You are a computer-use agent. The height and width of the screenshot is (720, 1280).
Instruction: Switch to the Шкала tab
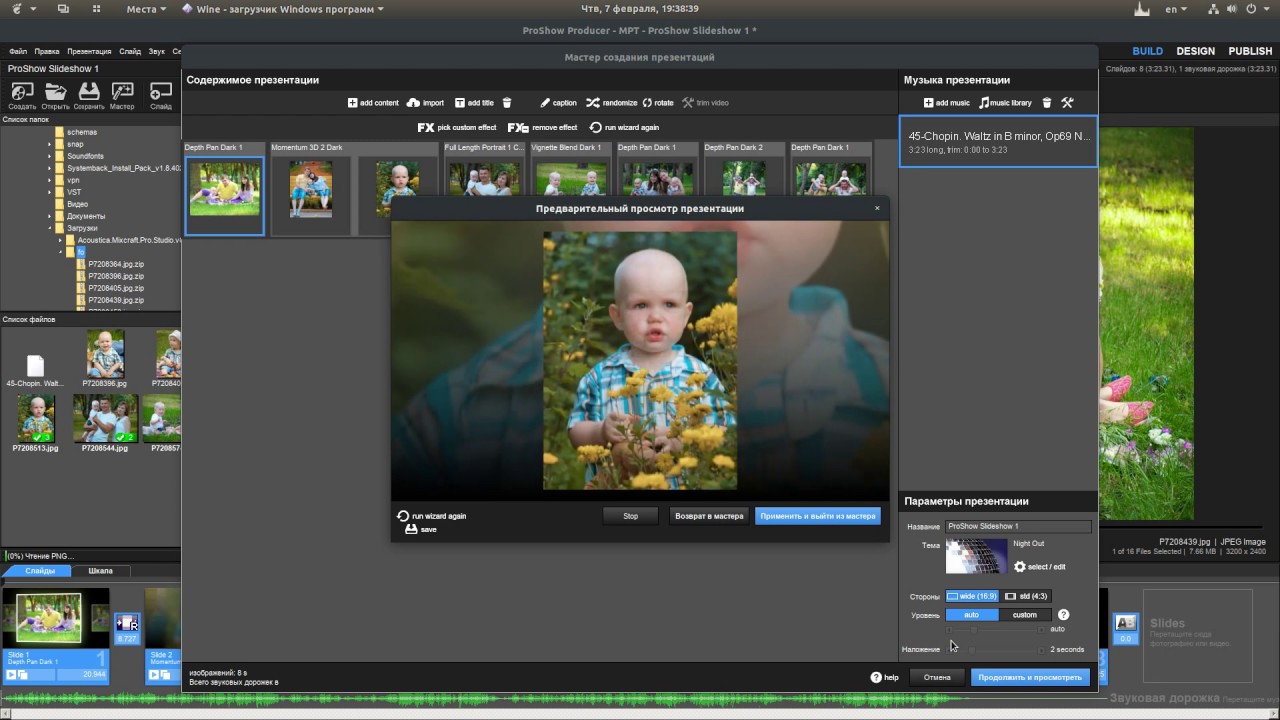click(101, 571)
